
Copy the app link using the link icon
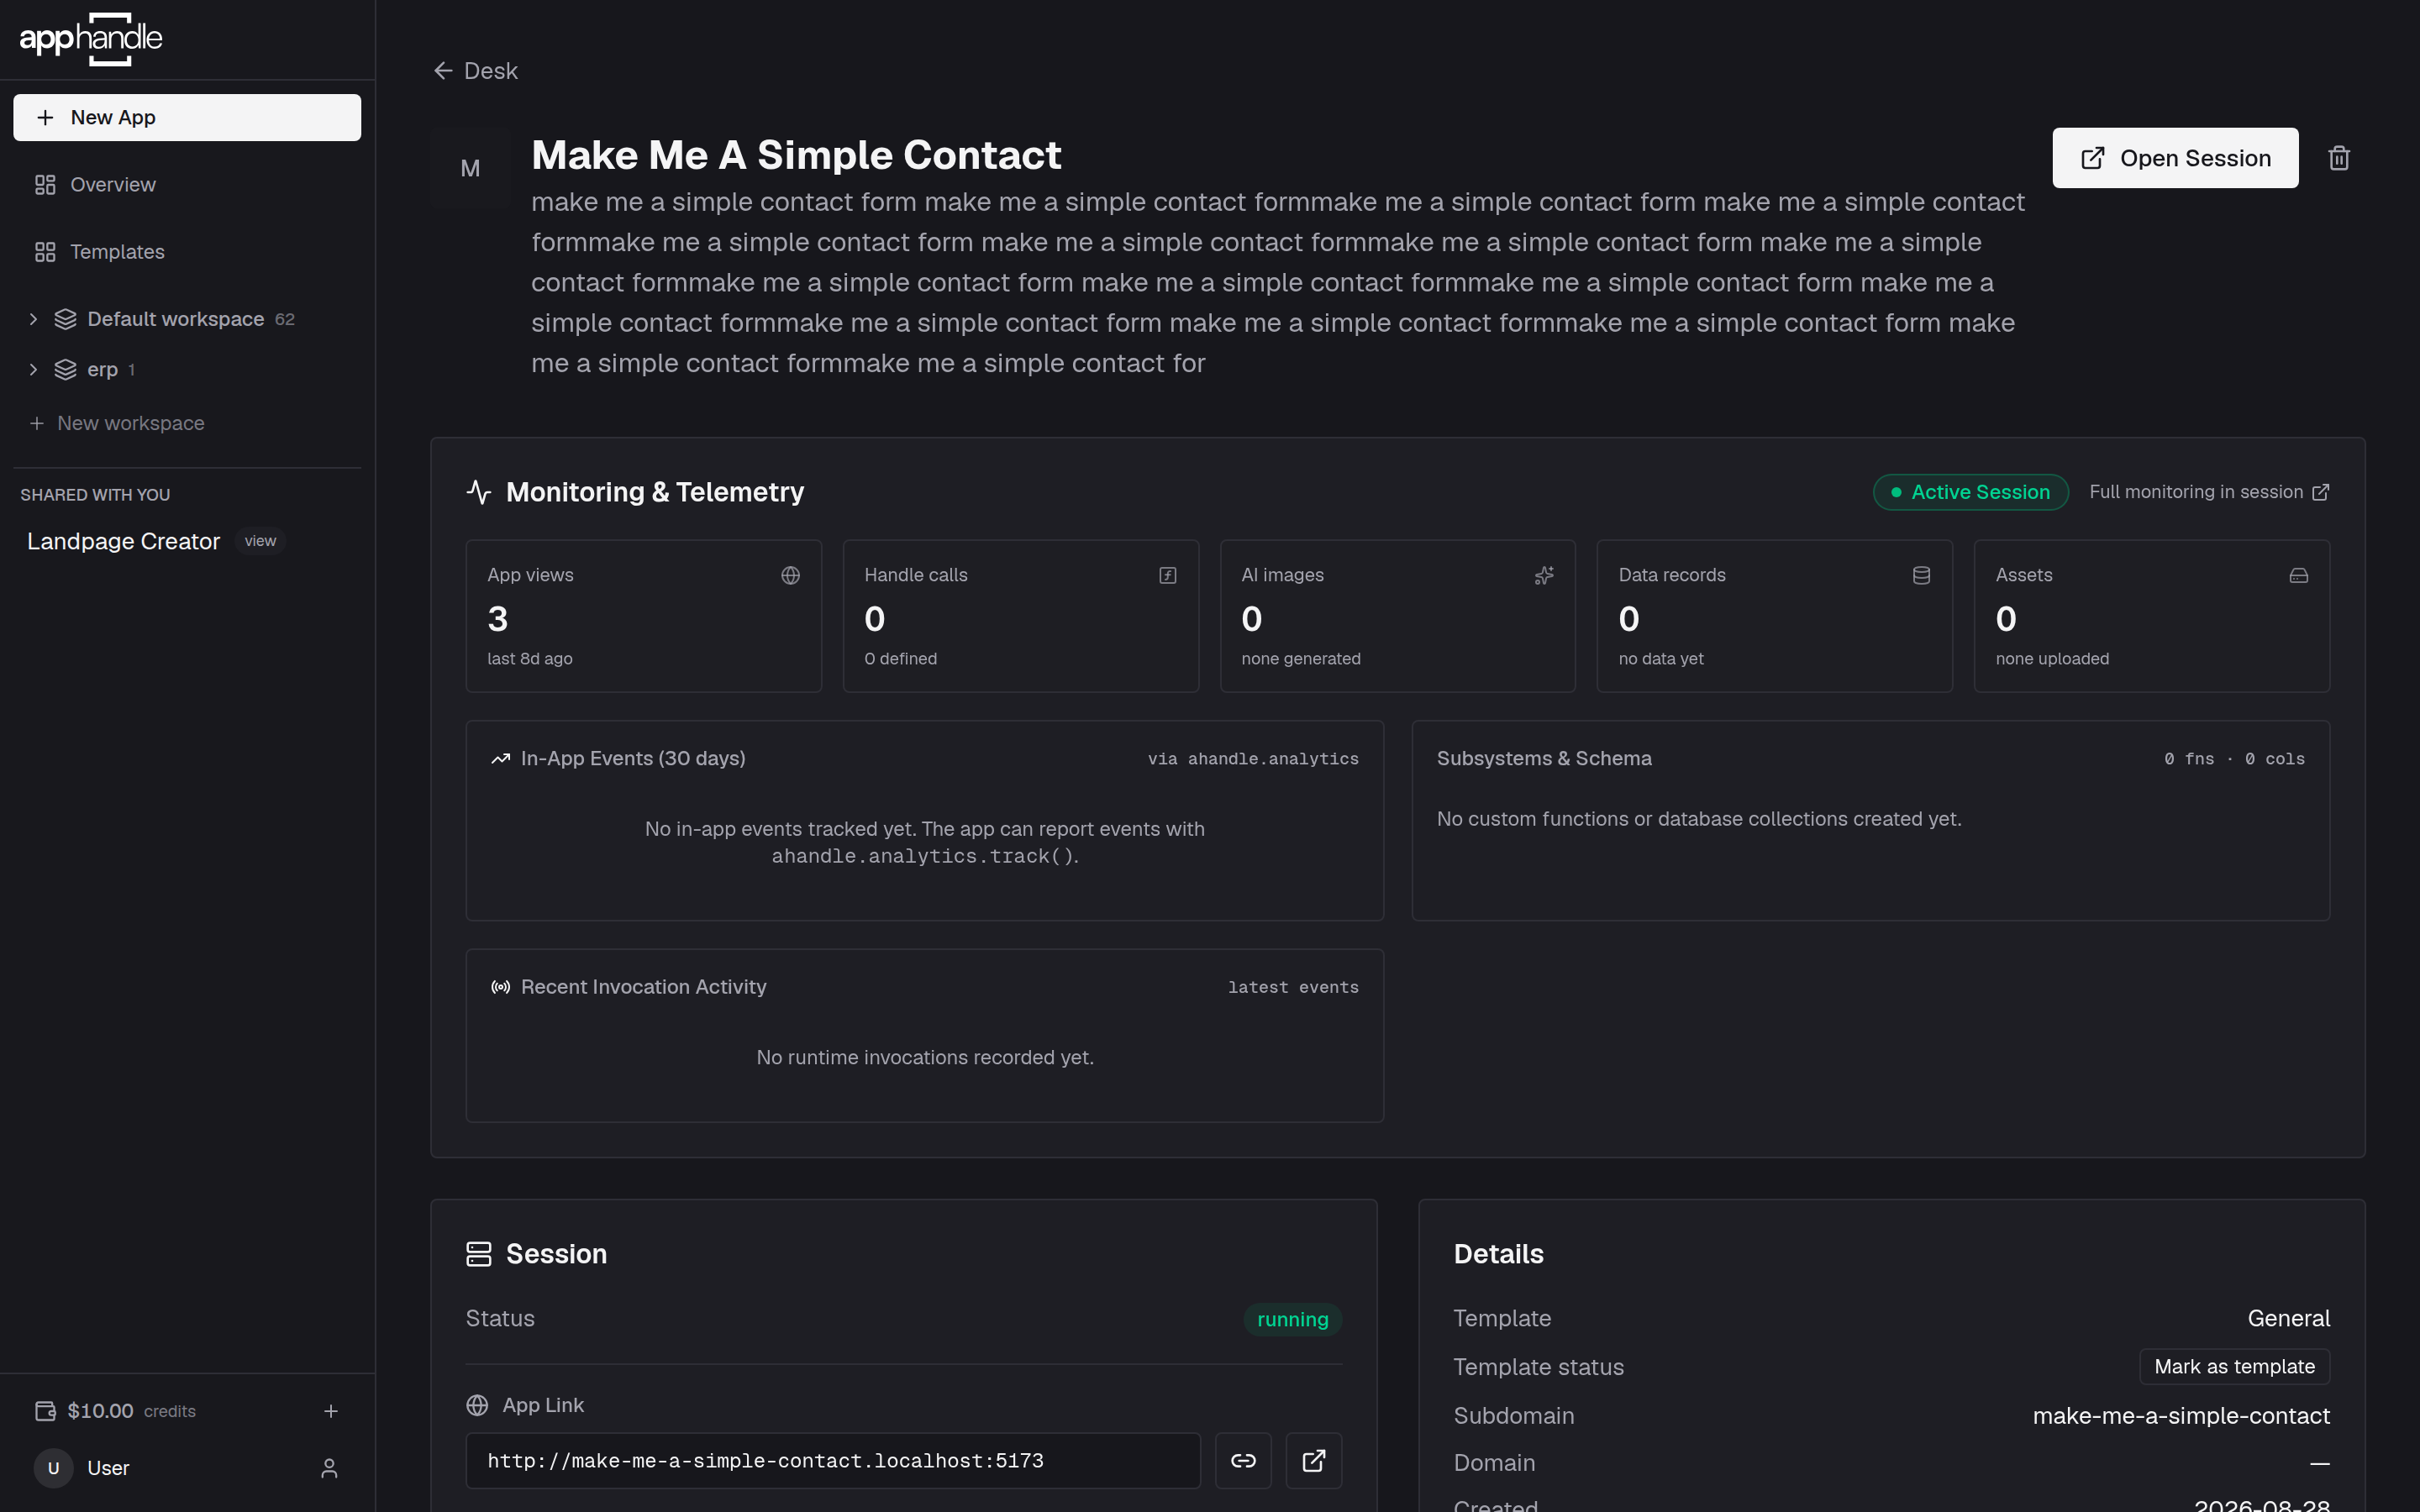click(x=1243, y=1460)
